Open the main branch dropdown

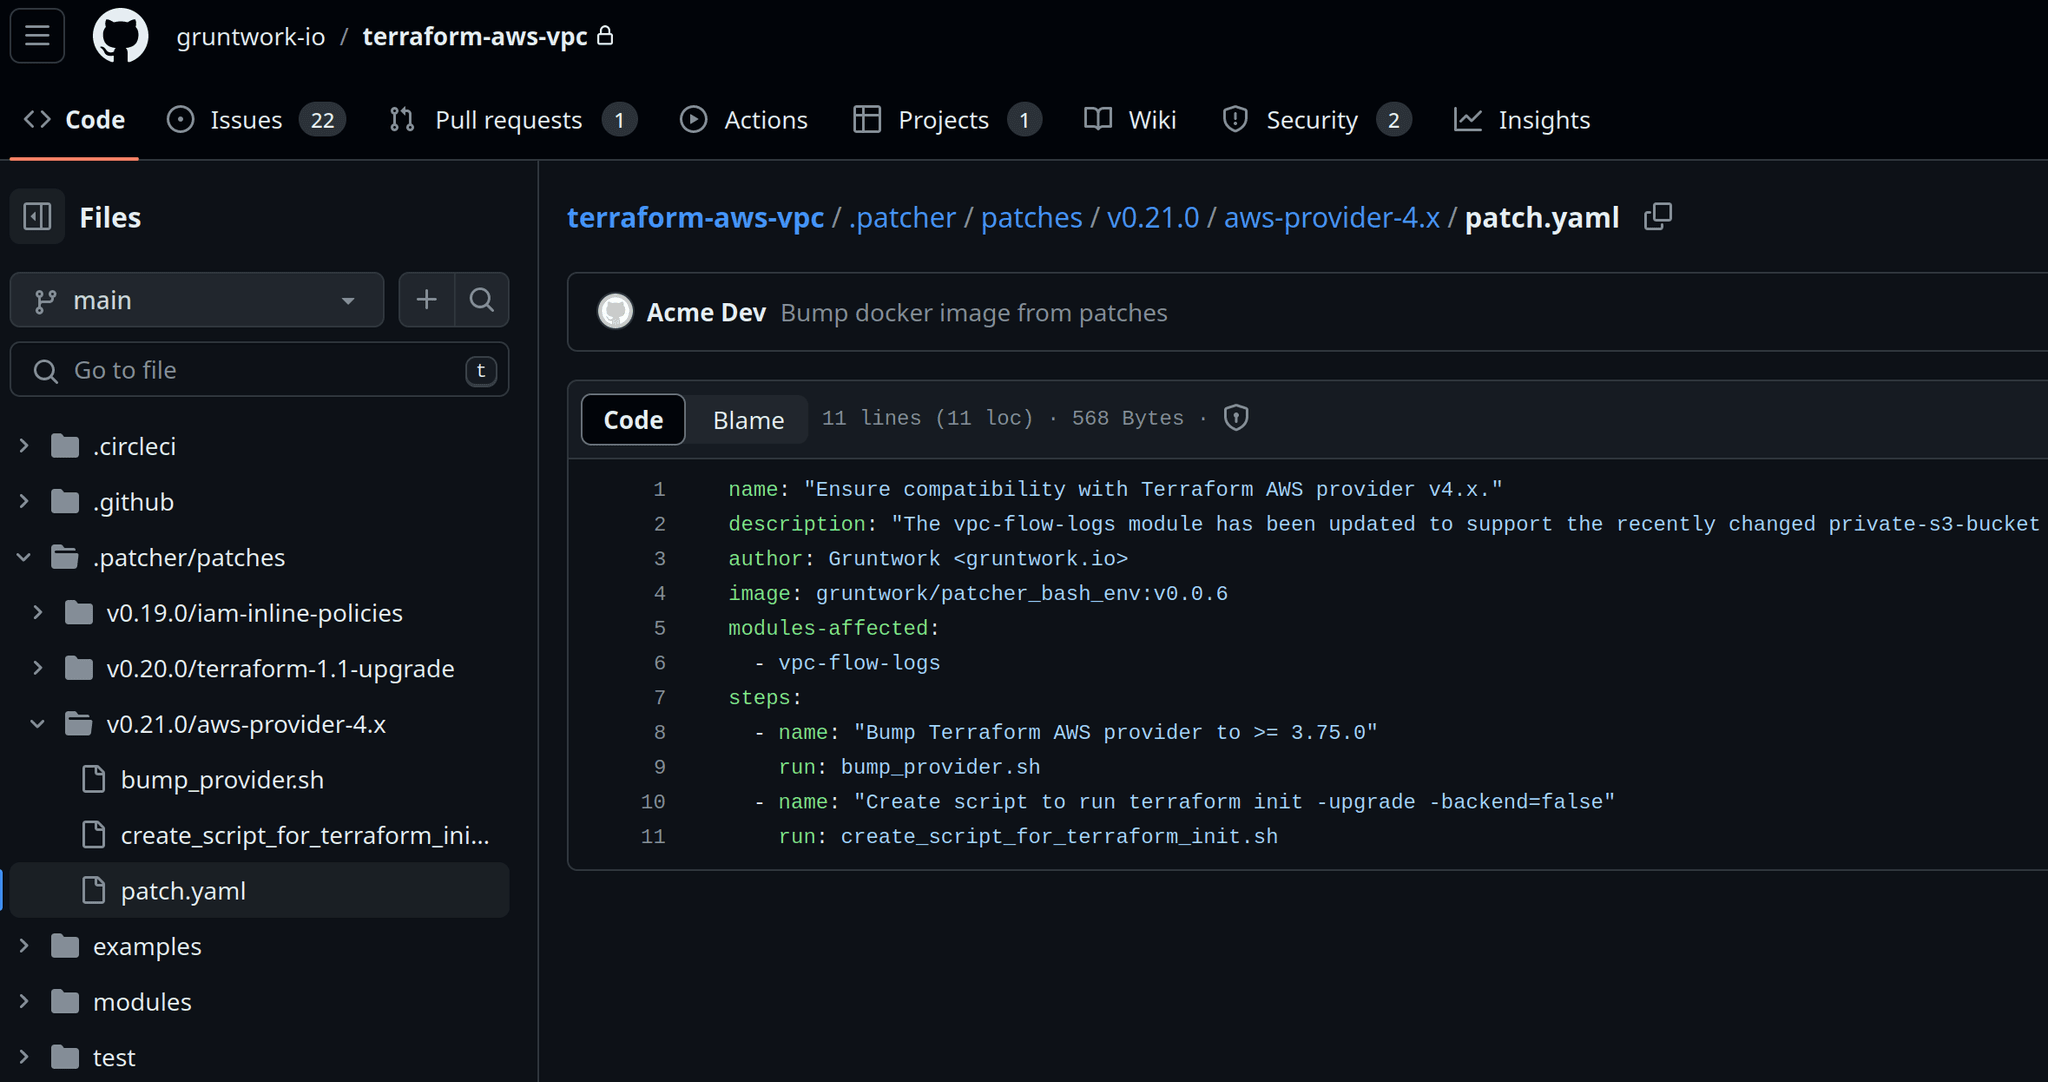197,300
